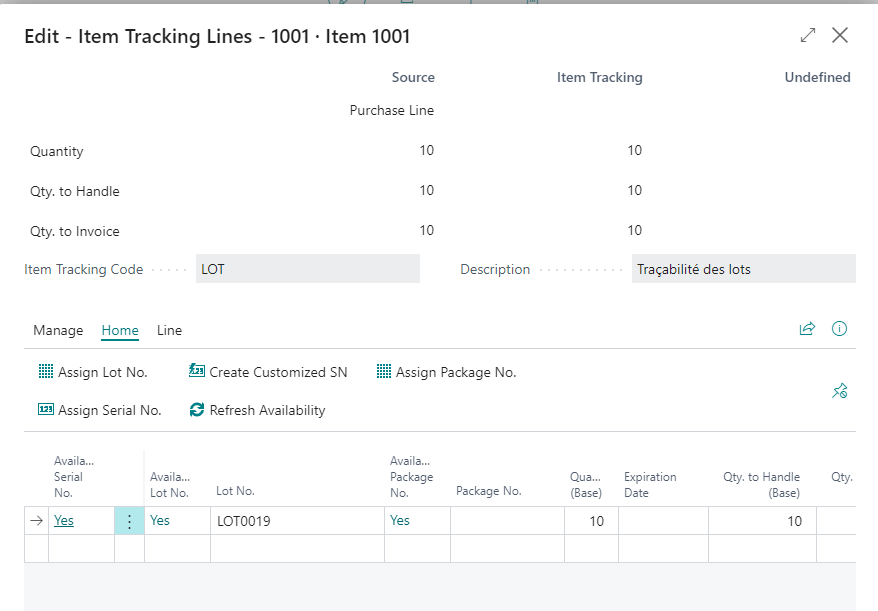This screenshot has width=878, height=611.
Task: Click the Assign Serial No. icon
Action: (46, 409)
